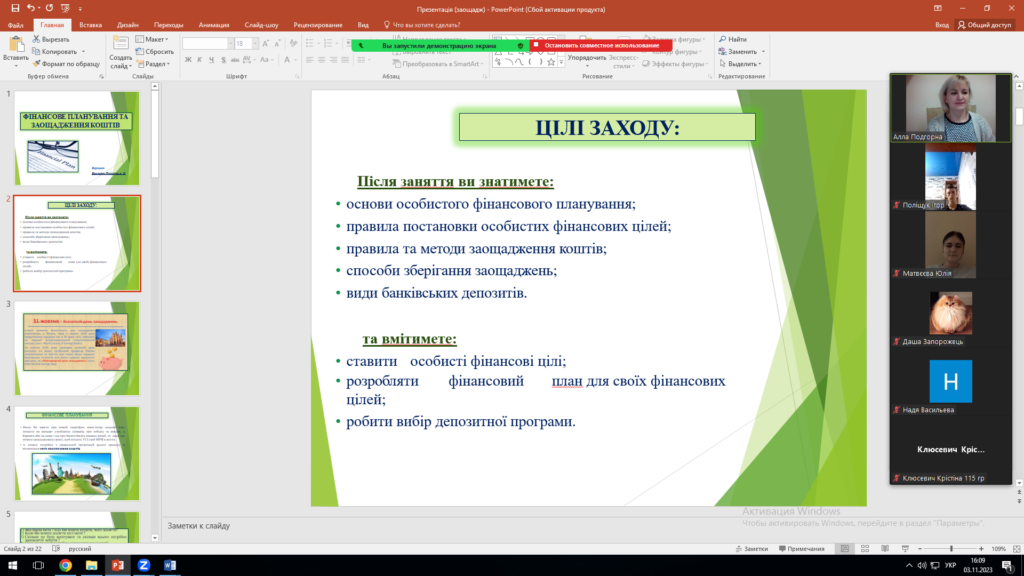Switch to the Переходы ribbon tab

point(168,25)
